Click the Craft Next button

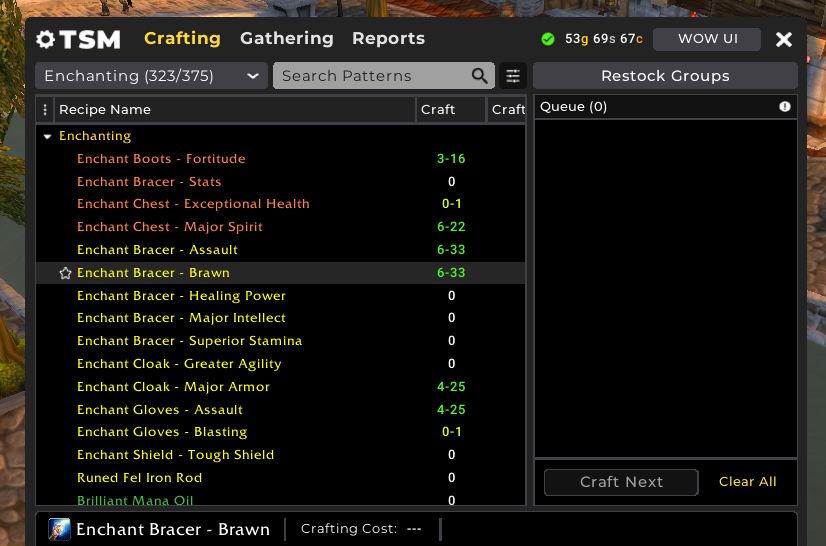point(621,482)
